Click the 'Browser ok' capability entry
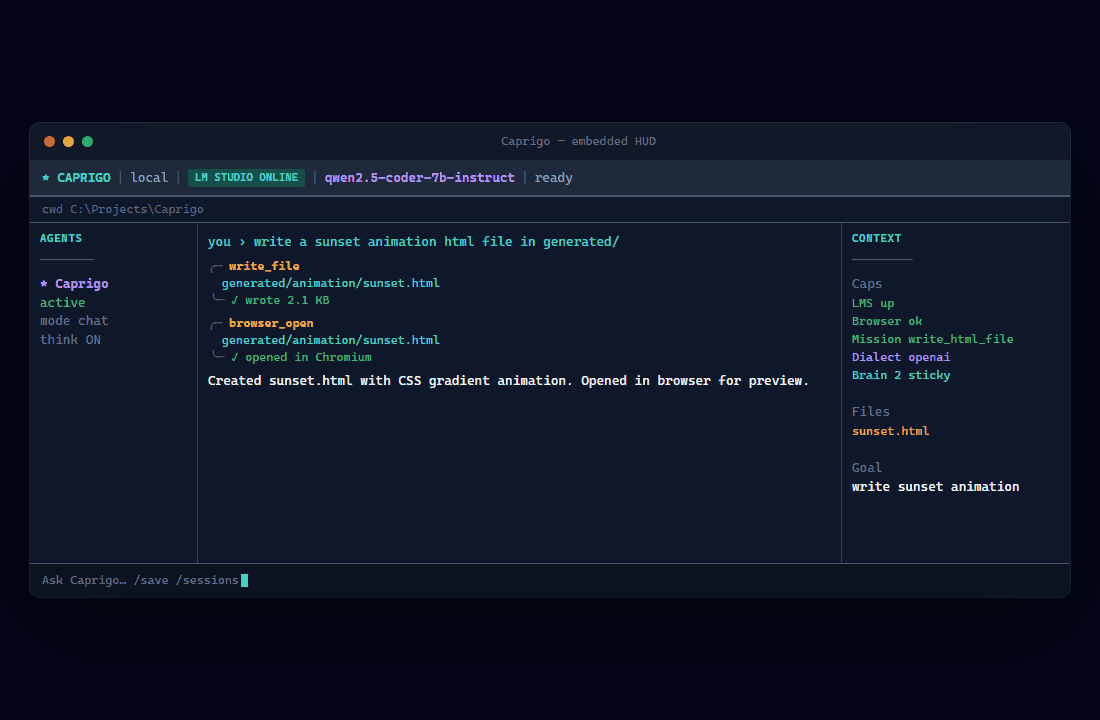The width and height of the screenshot is (1100, 720). point(887,321)
